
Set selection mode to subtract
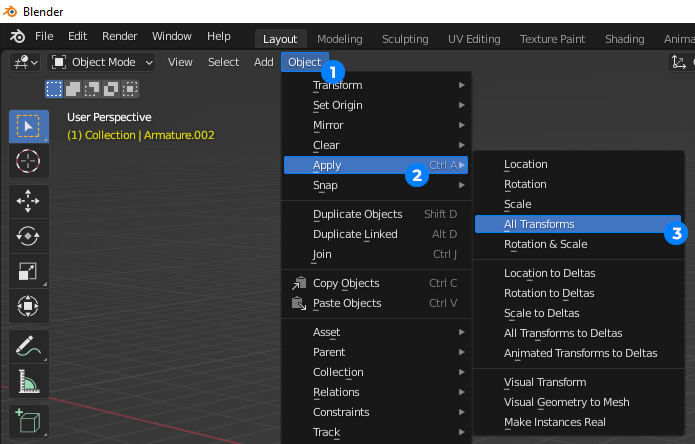(x=92, y=89)
